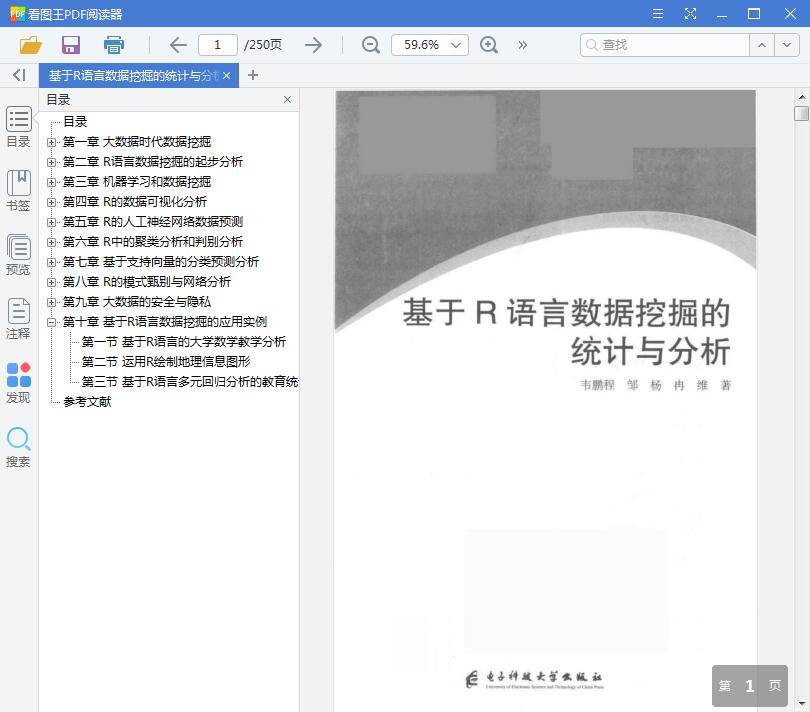Image resolution: width=810 pixels, height=712 pixels.
Task: Open the 书签 bookmarks panel
Action: 19,191
